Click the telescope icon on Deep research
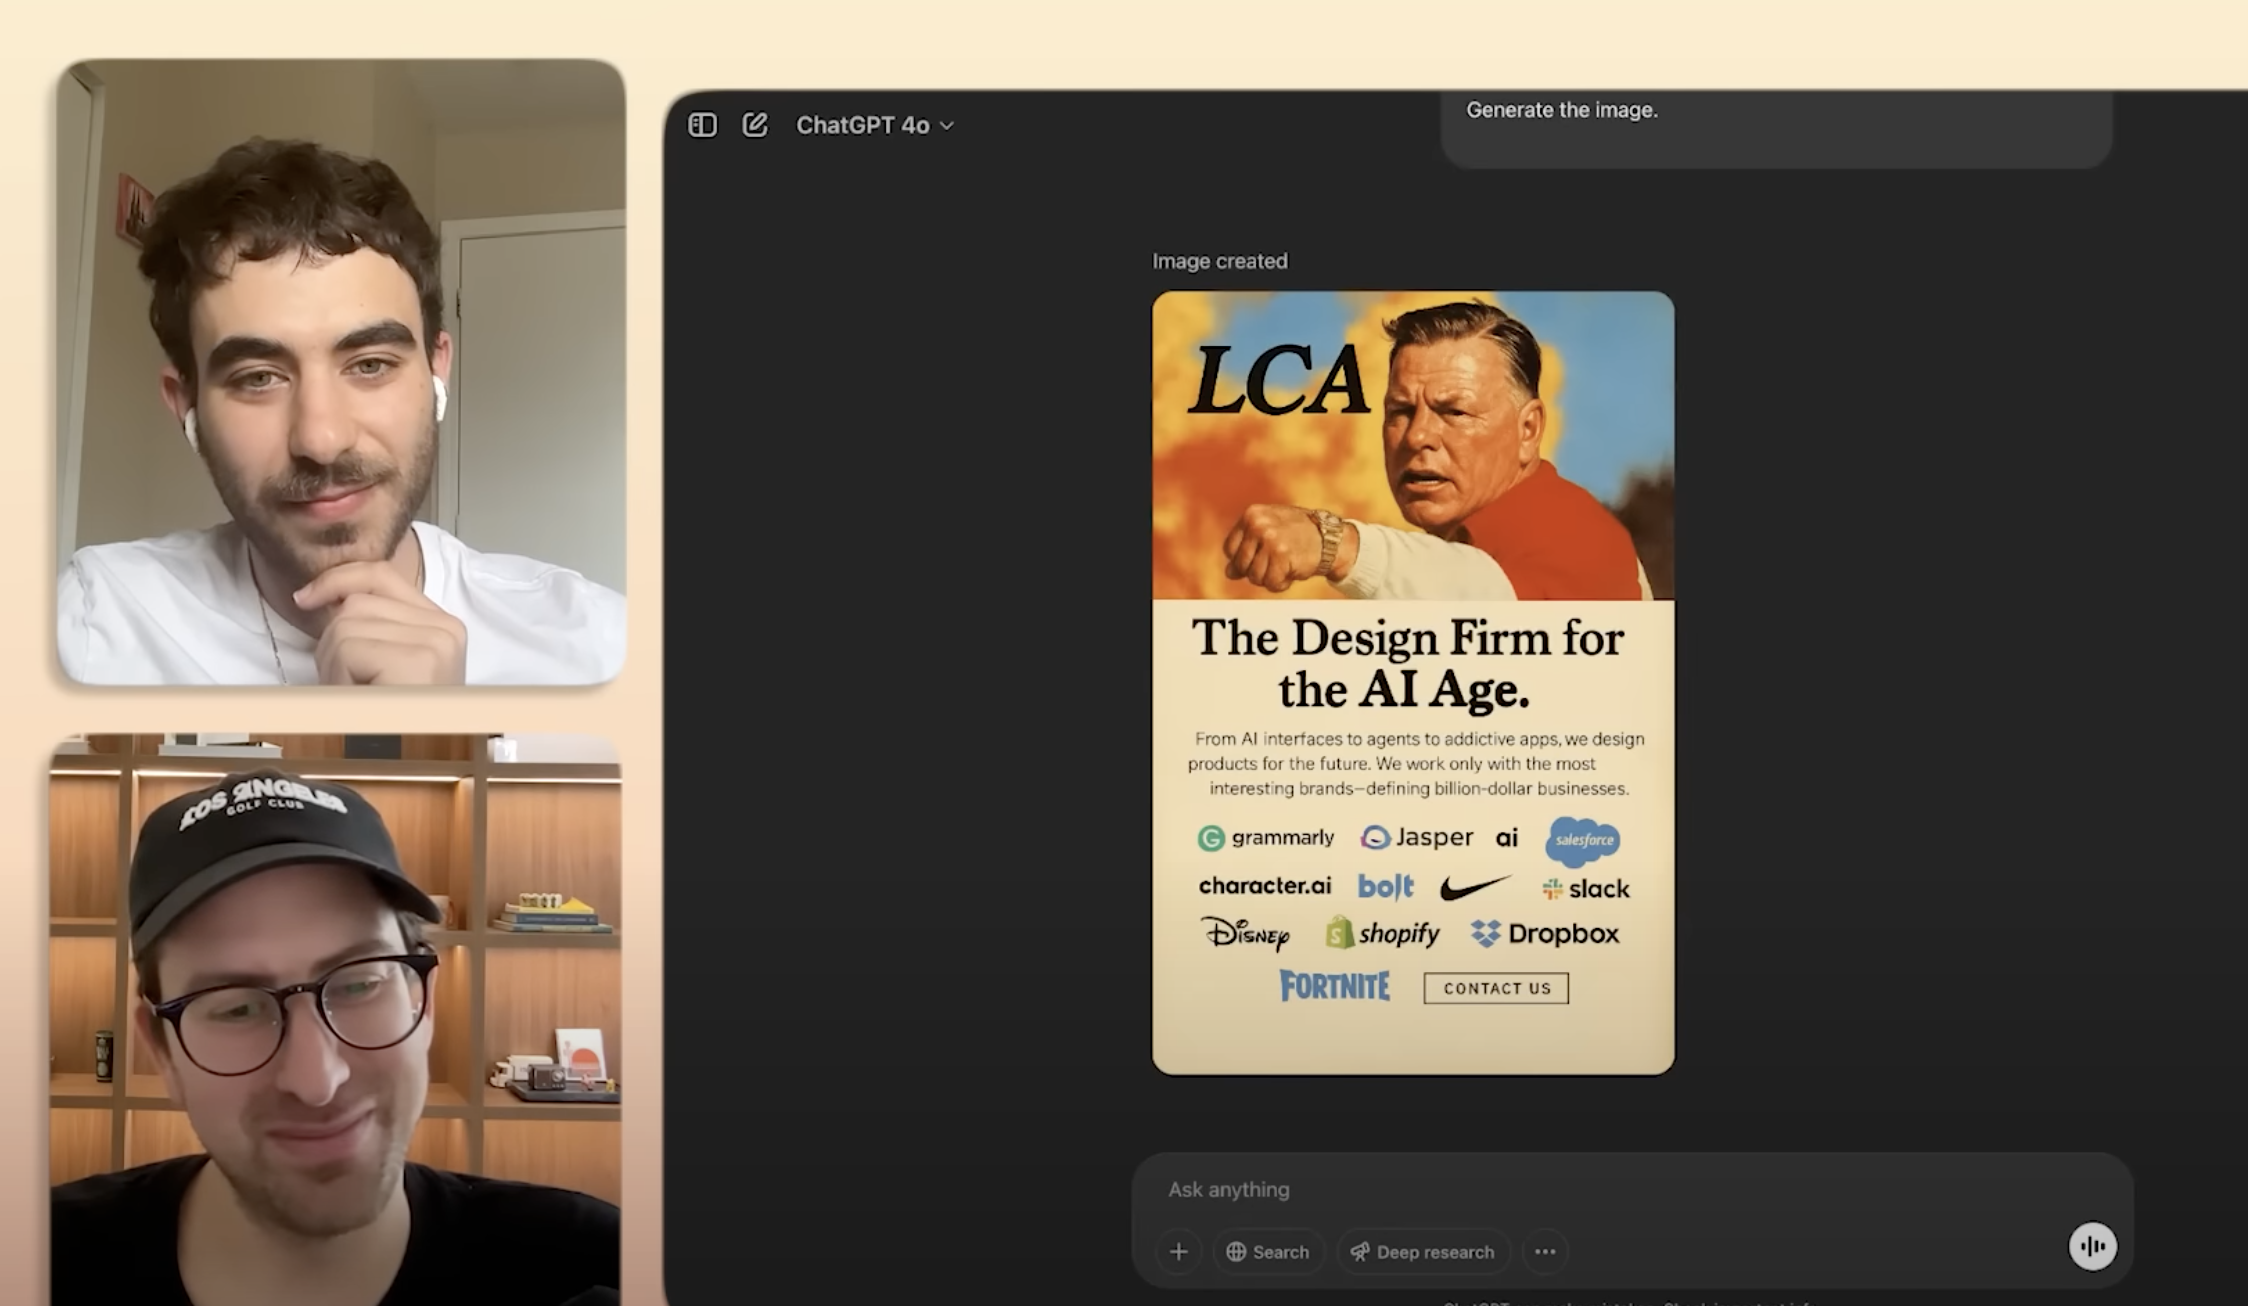The image size is (2248, 1306). tap(1360, 1251)
